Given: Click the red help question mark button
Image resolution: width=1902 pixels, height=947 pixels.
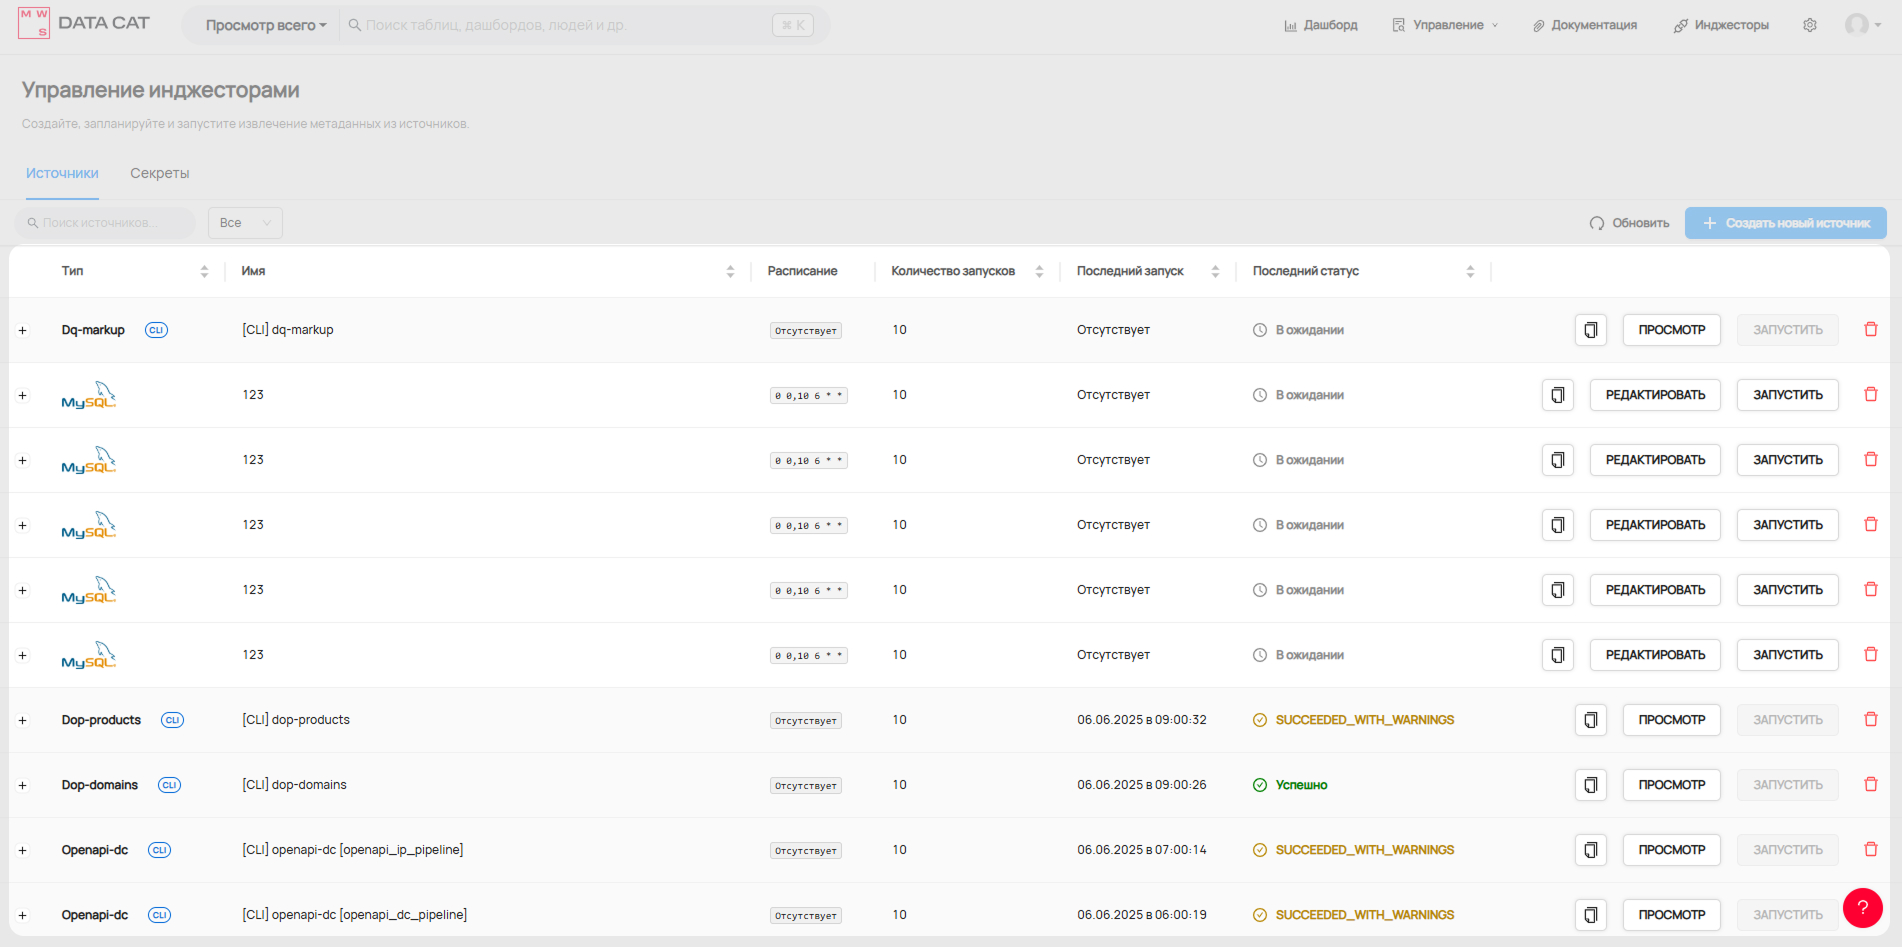Looking at the screenshot, I should click(x=1862, y=908).
